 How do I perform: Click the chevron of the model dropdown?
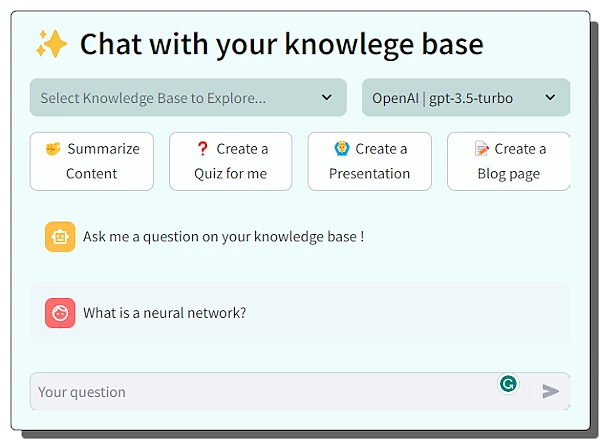coord(551,98)
